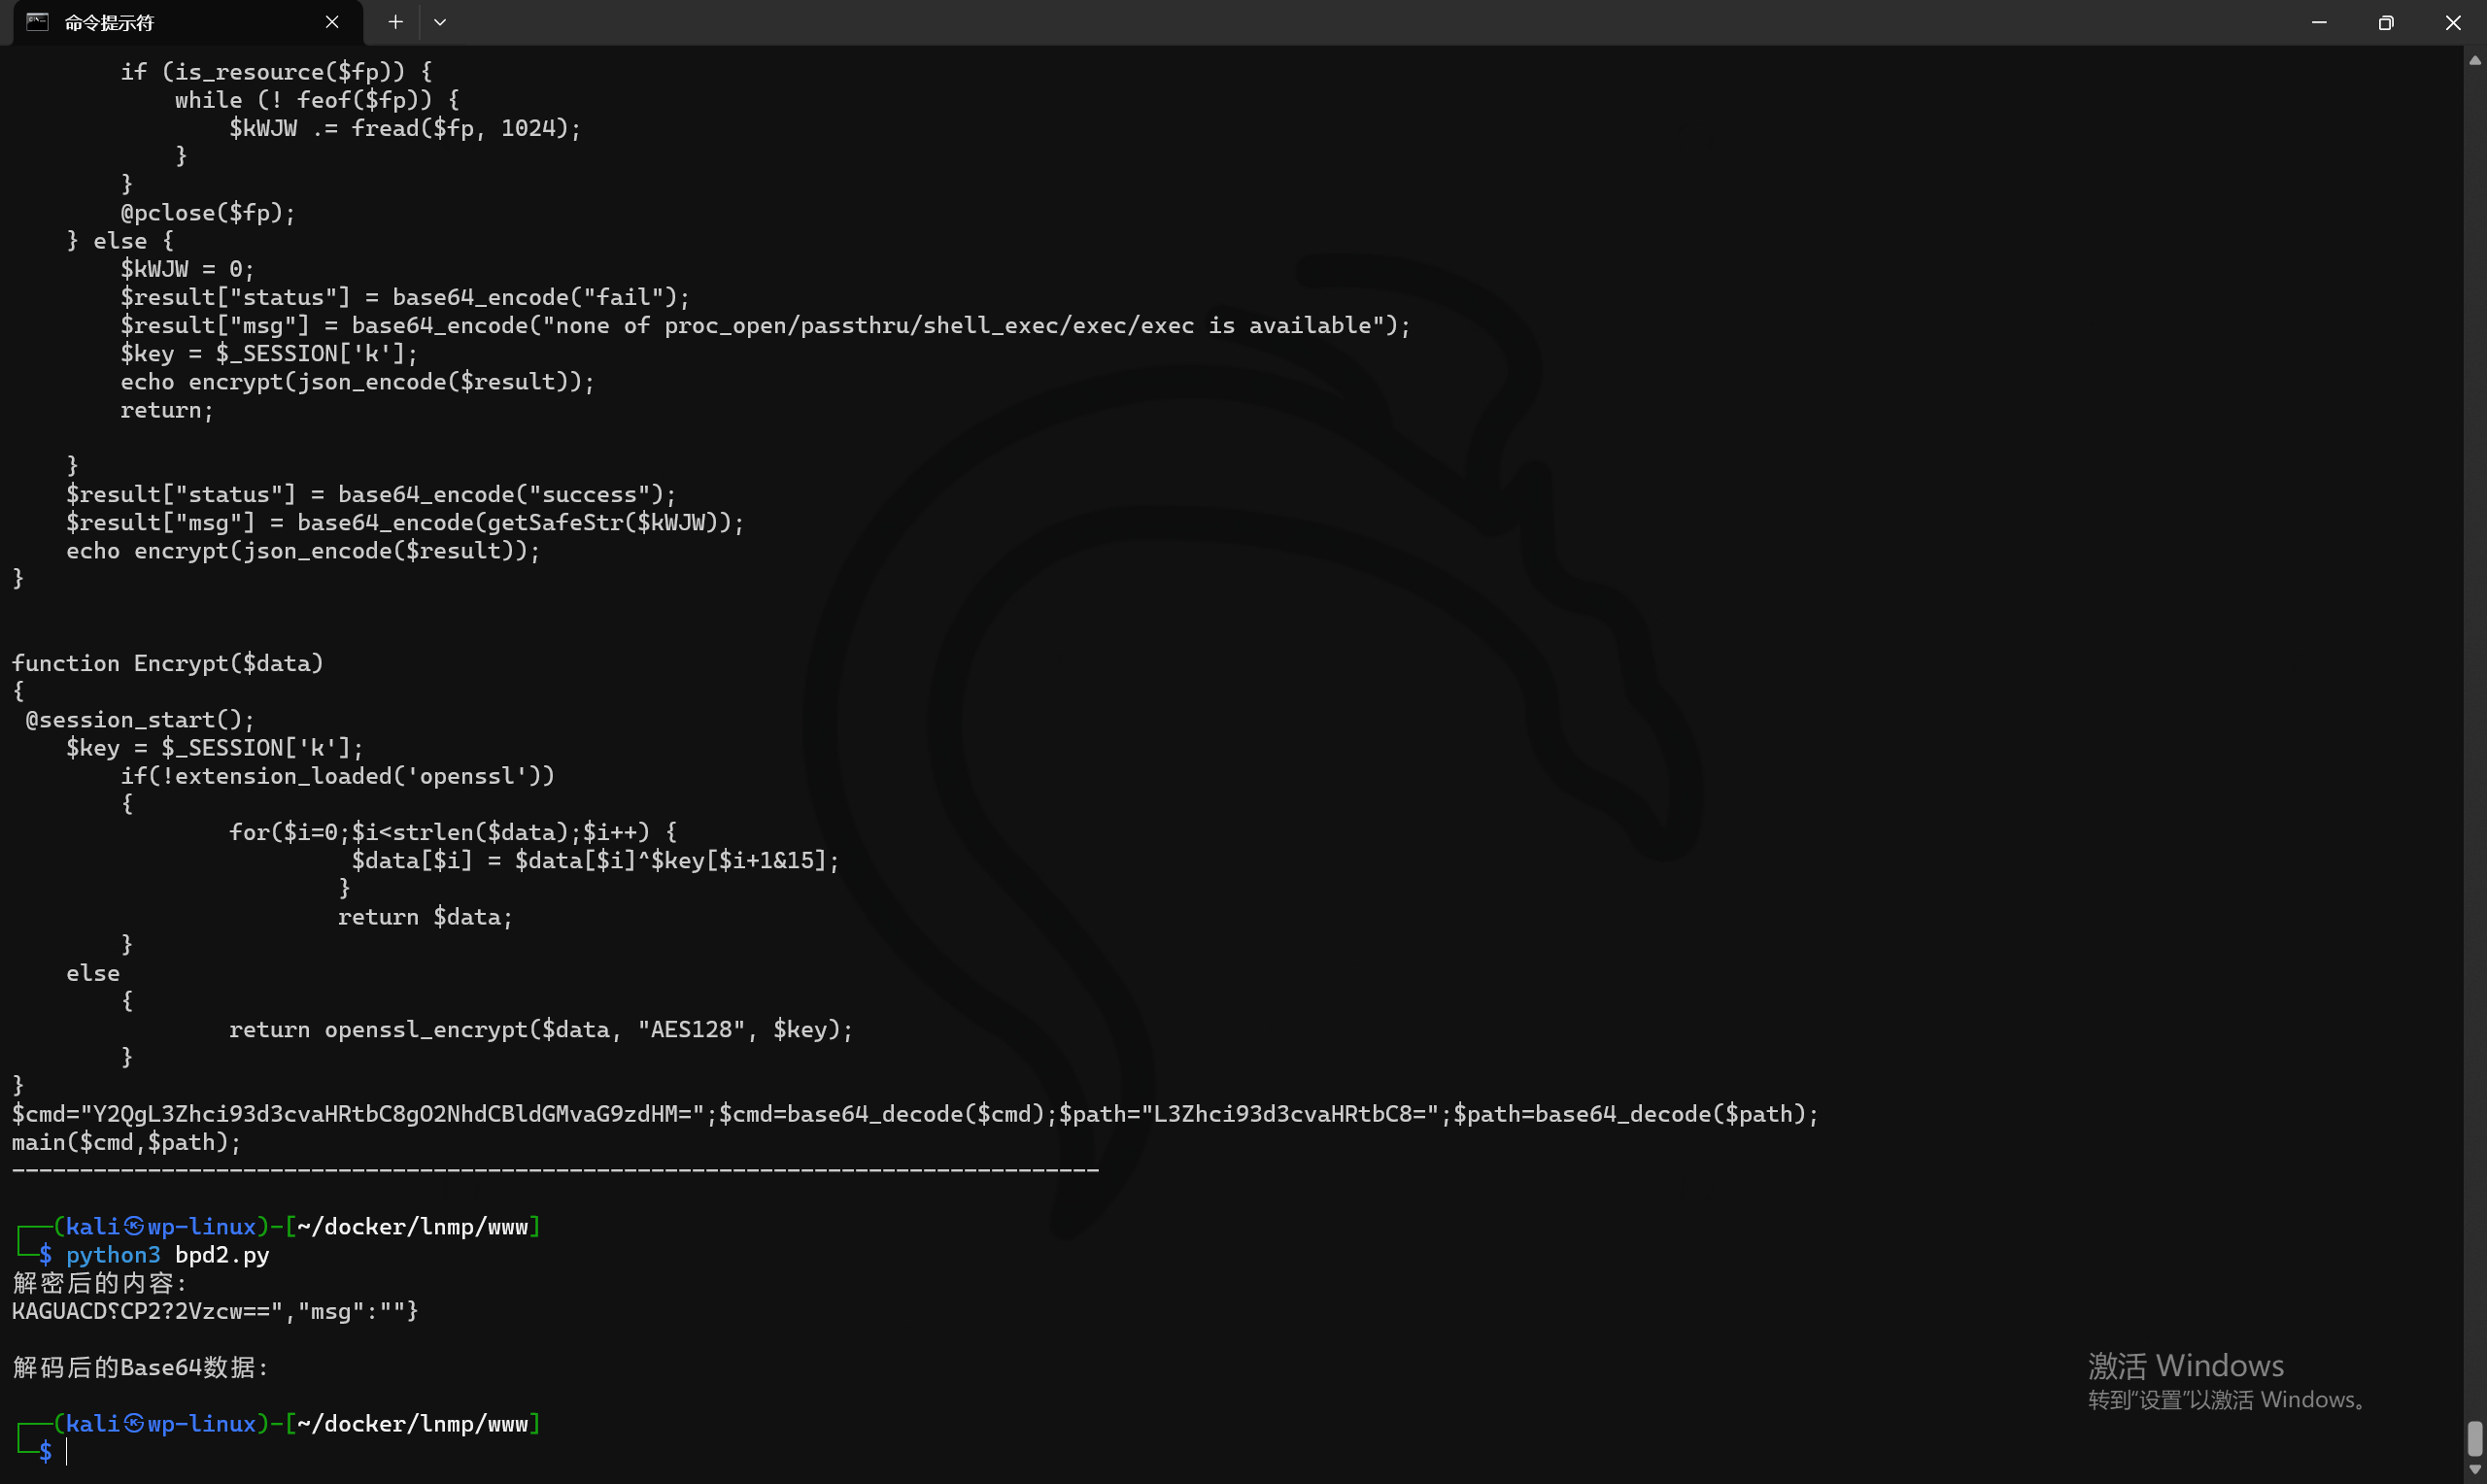The height and width of the screenshot is (1484, 2487).
Task: Click the scrollbar down arrow
Action: tap(2475, 1470)
